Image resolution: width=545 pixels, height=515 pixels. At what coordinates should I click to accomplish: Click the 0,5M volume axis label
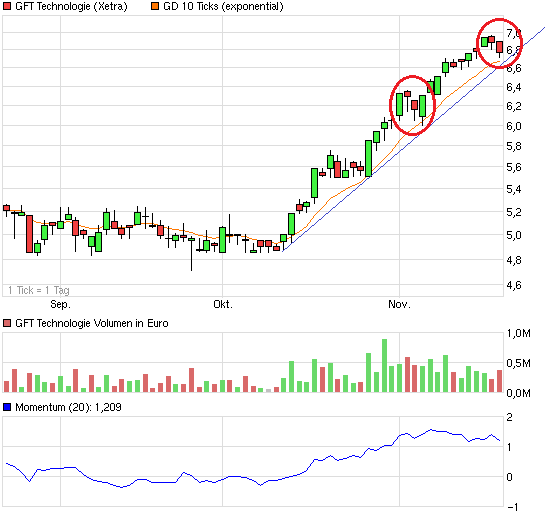click(519, 363)
